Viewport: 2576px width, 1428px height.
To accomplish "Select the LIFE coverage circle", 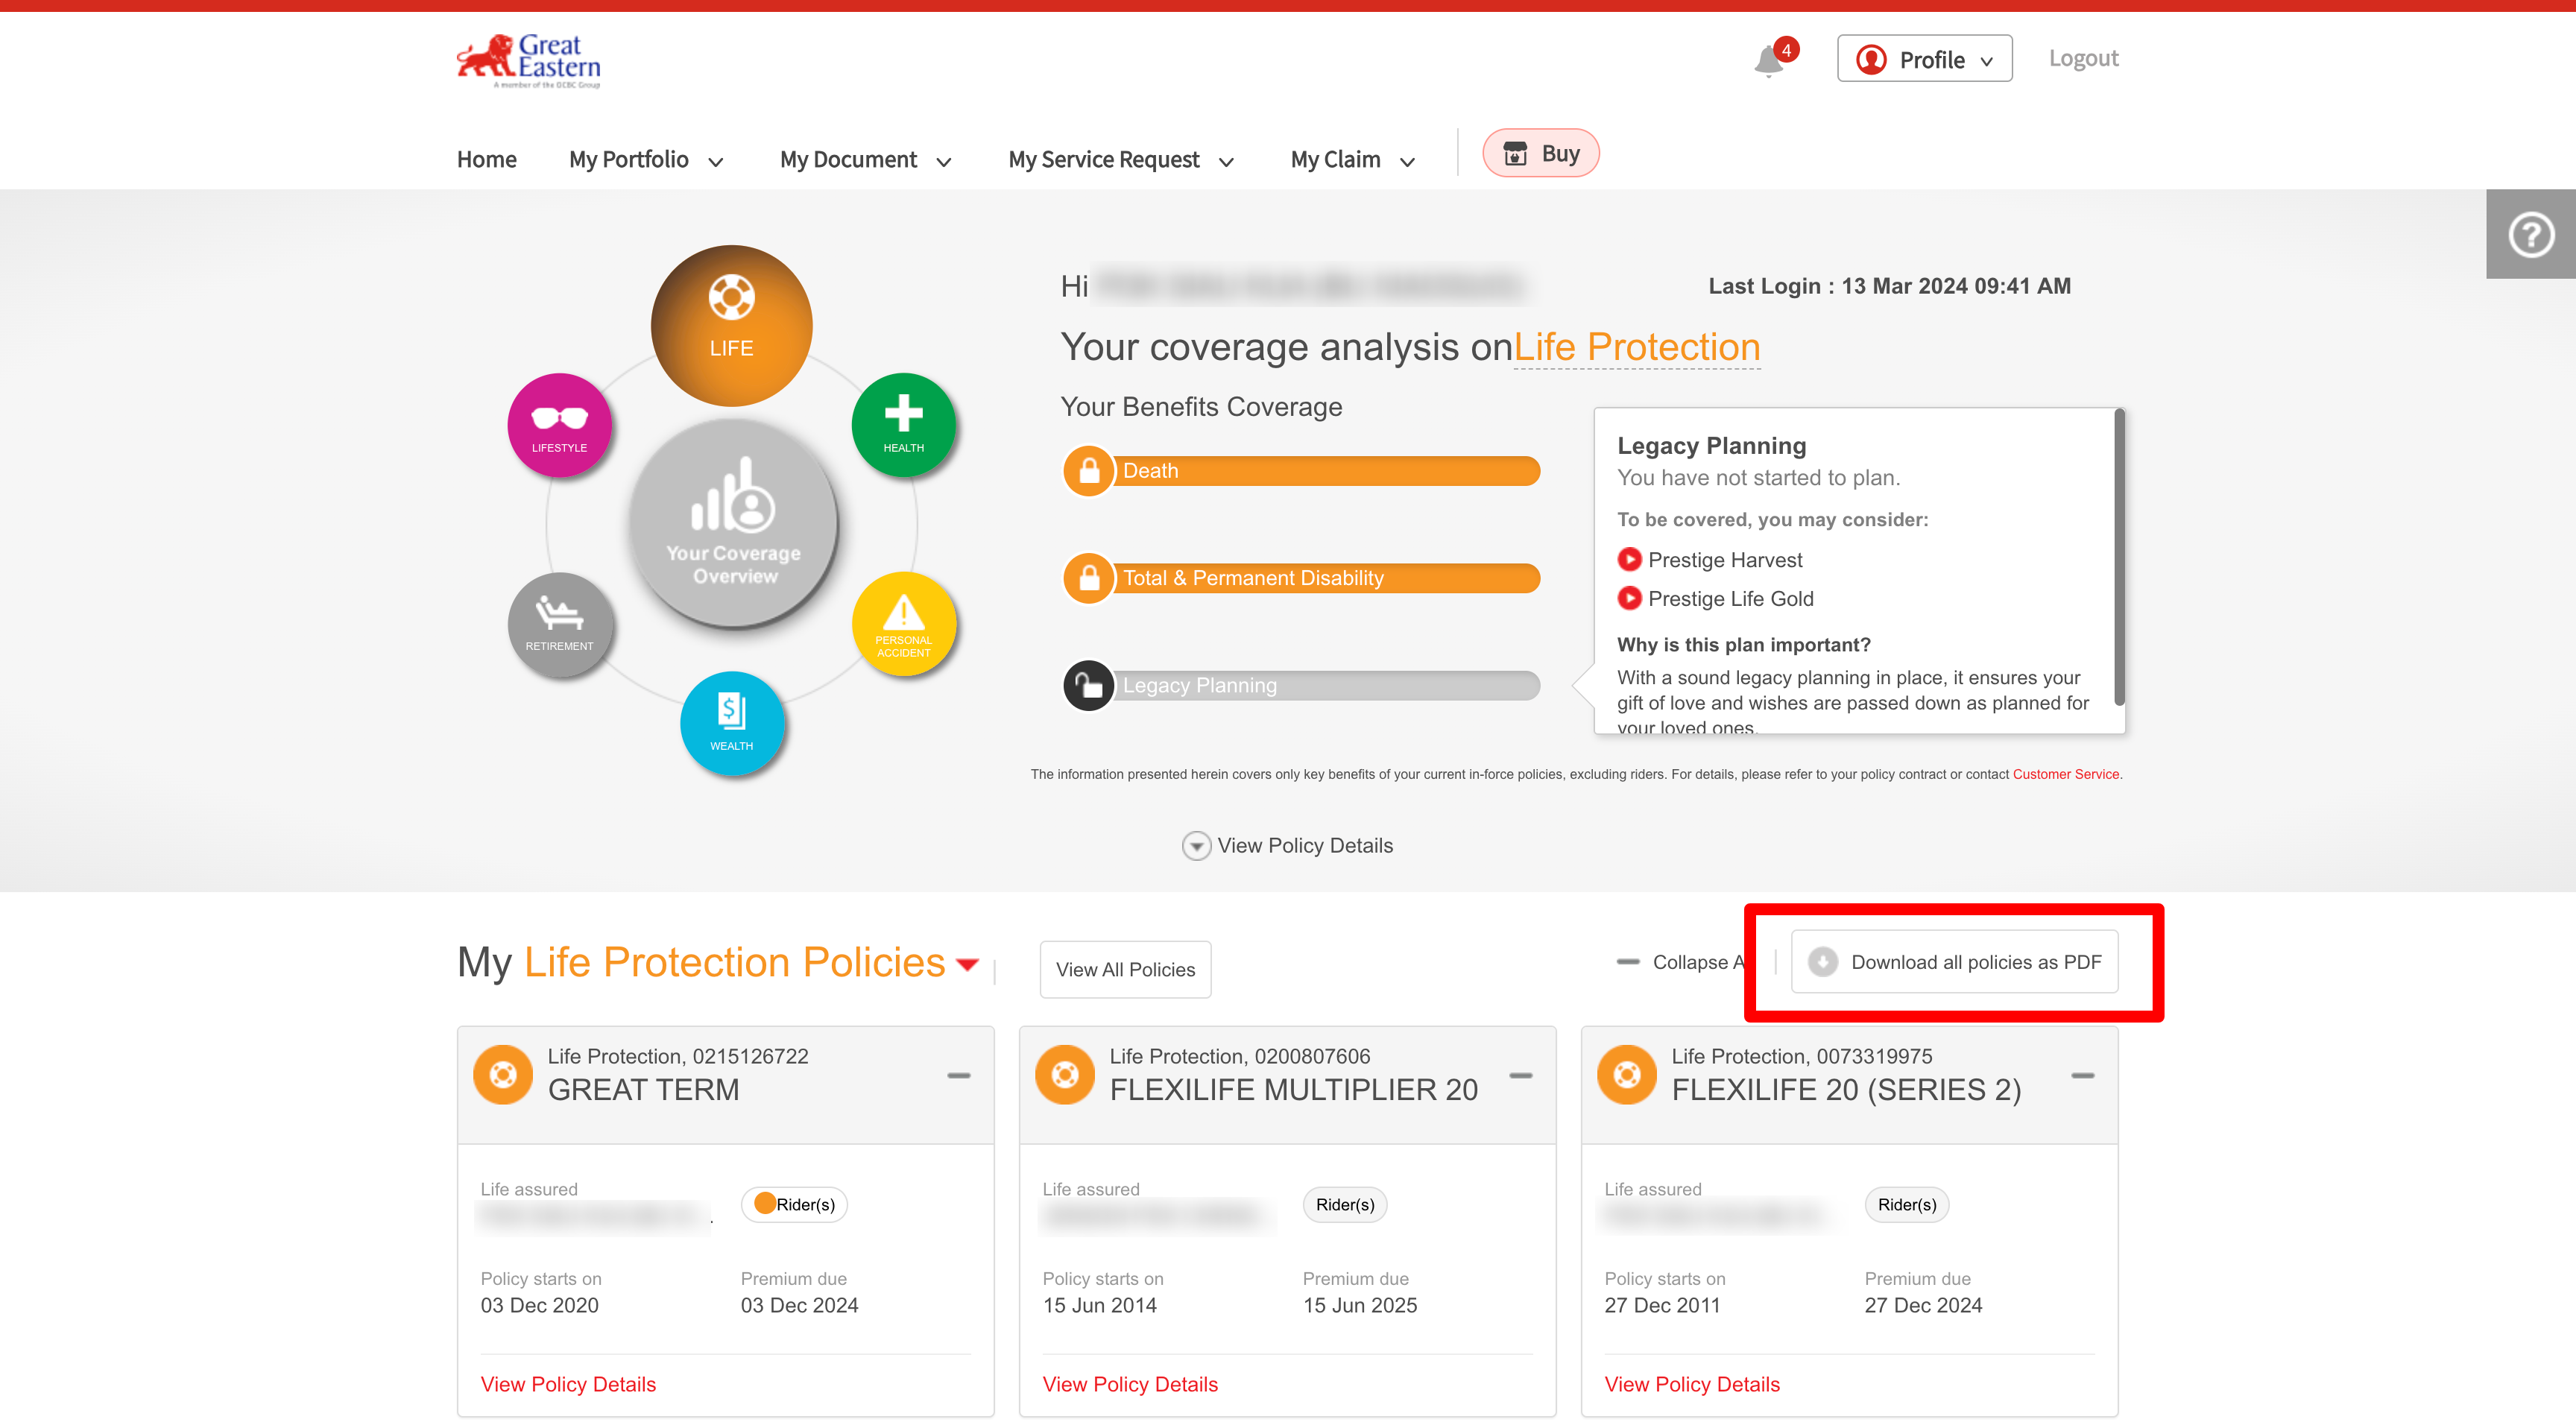I will tap(731, 325).
